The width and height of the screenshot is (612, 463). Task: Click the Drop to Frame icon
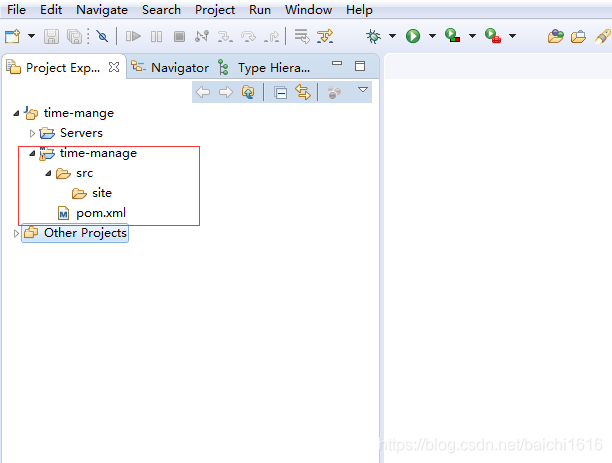click(x=302, y=36)
